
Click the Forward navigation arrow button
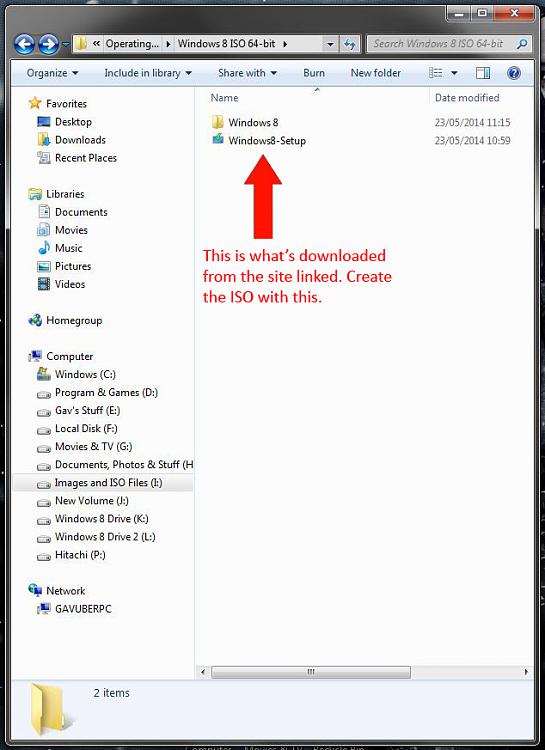coord(48,44)
